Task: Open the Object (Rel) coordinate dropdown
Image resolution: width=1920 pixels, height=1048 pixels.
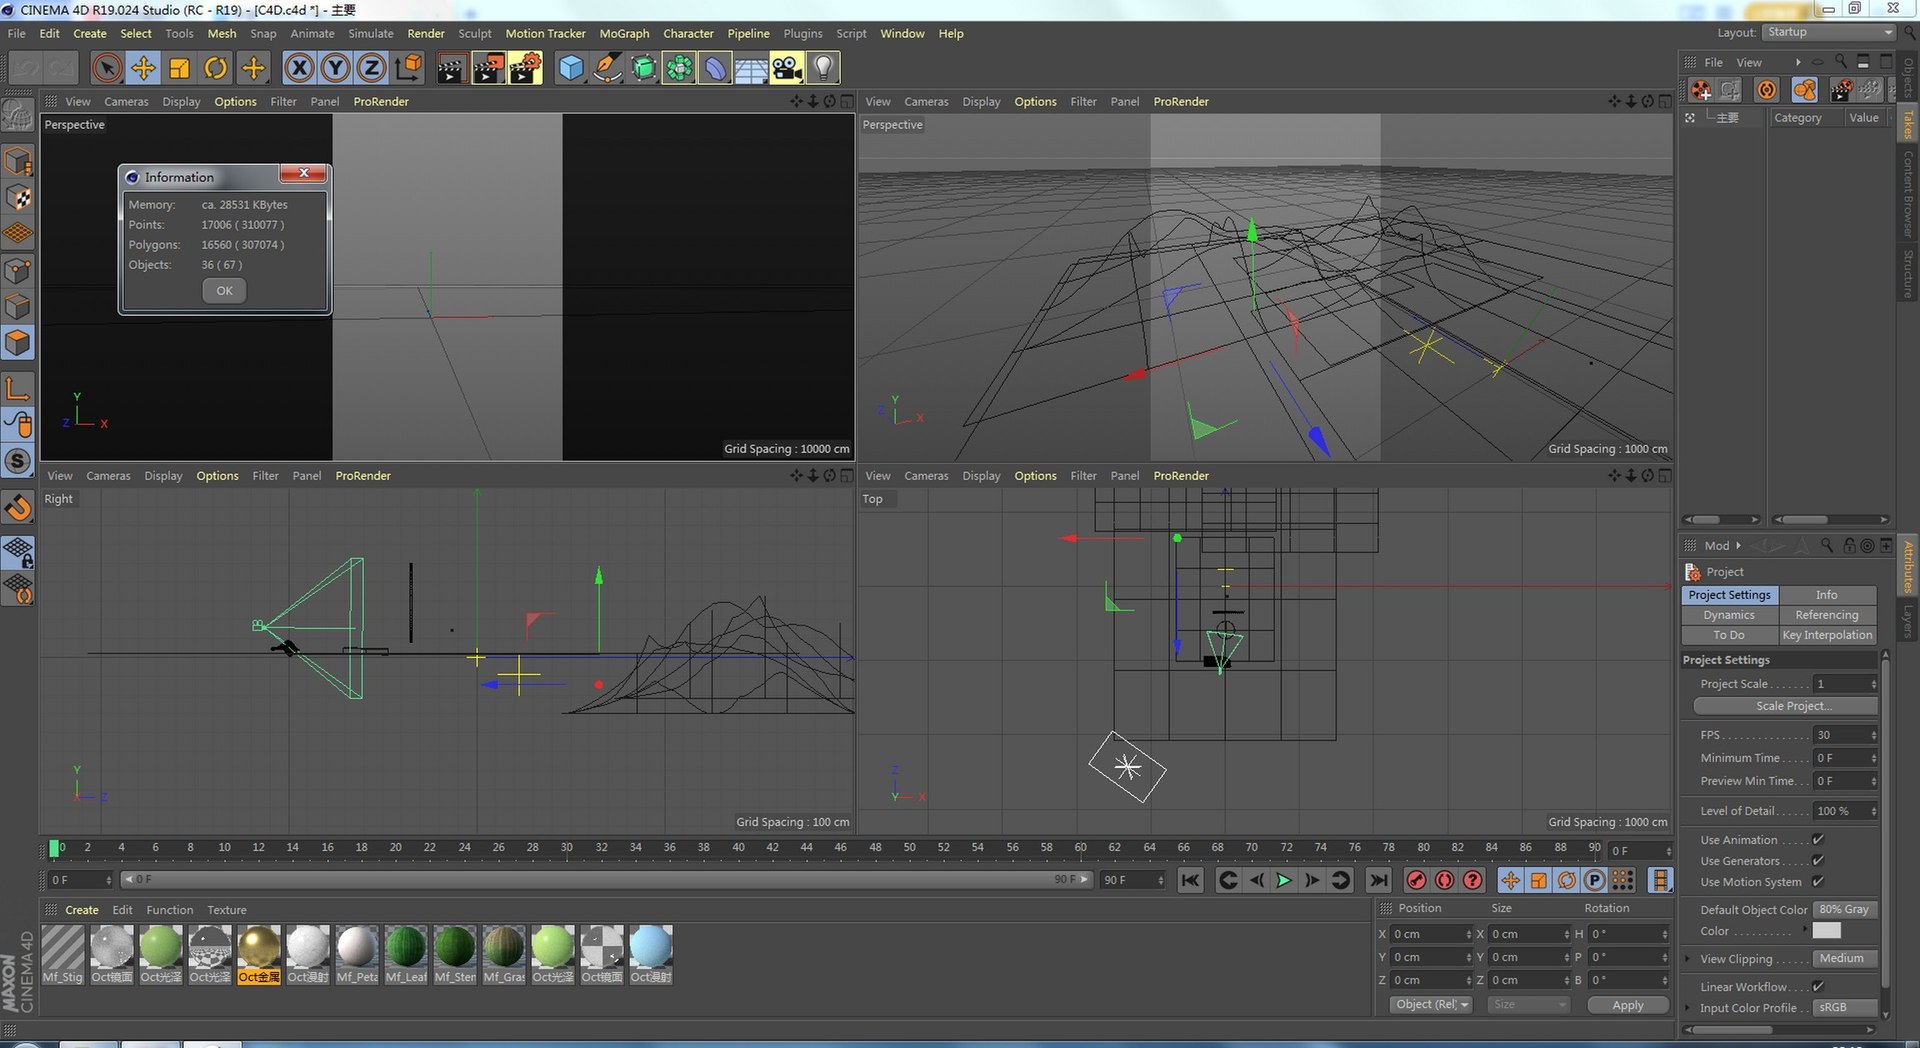Action: (x=1431, y=1005)
